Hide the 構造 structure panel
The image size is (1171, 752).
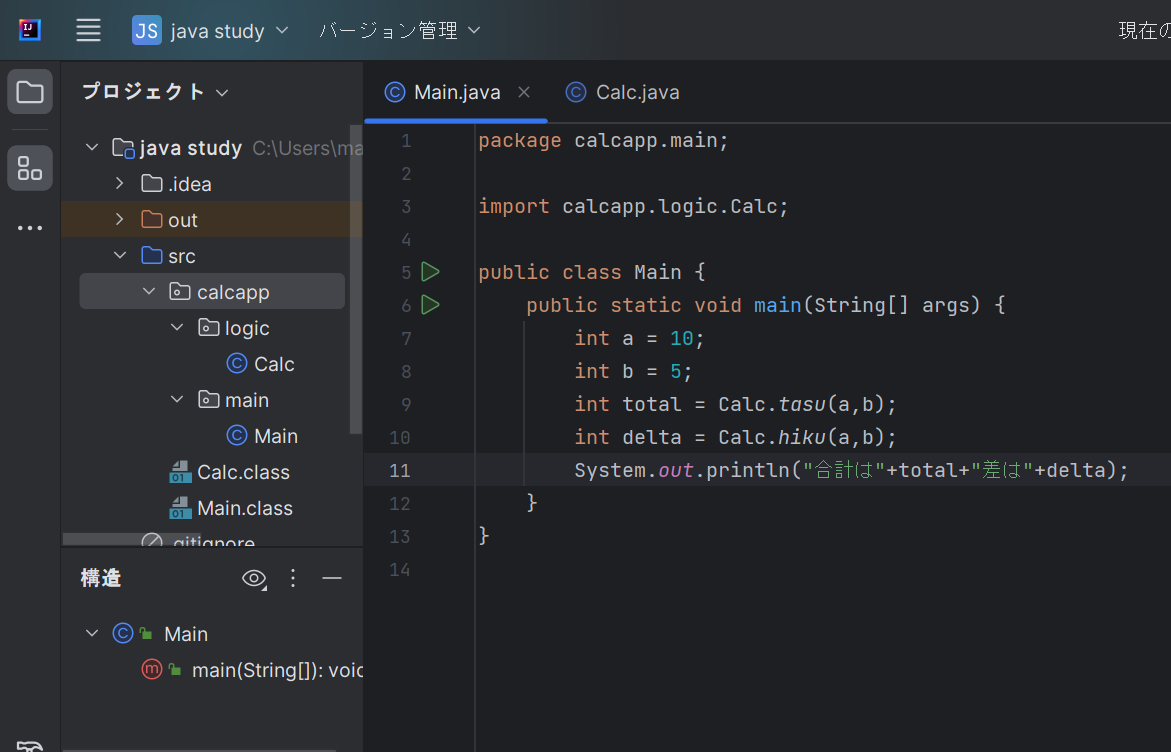(332, 578)
